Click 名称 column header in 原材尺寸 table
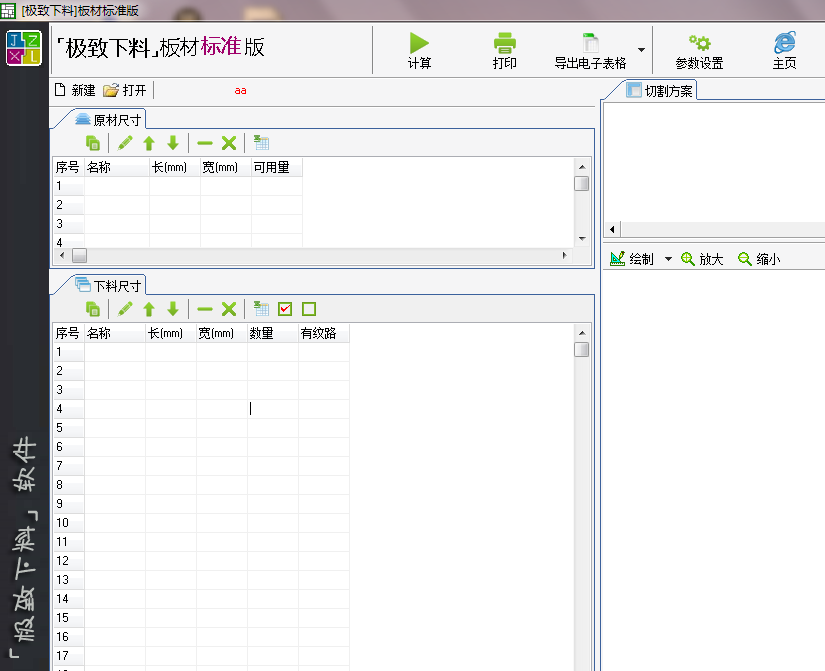 click(x=117, y=167)
